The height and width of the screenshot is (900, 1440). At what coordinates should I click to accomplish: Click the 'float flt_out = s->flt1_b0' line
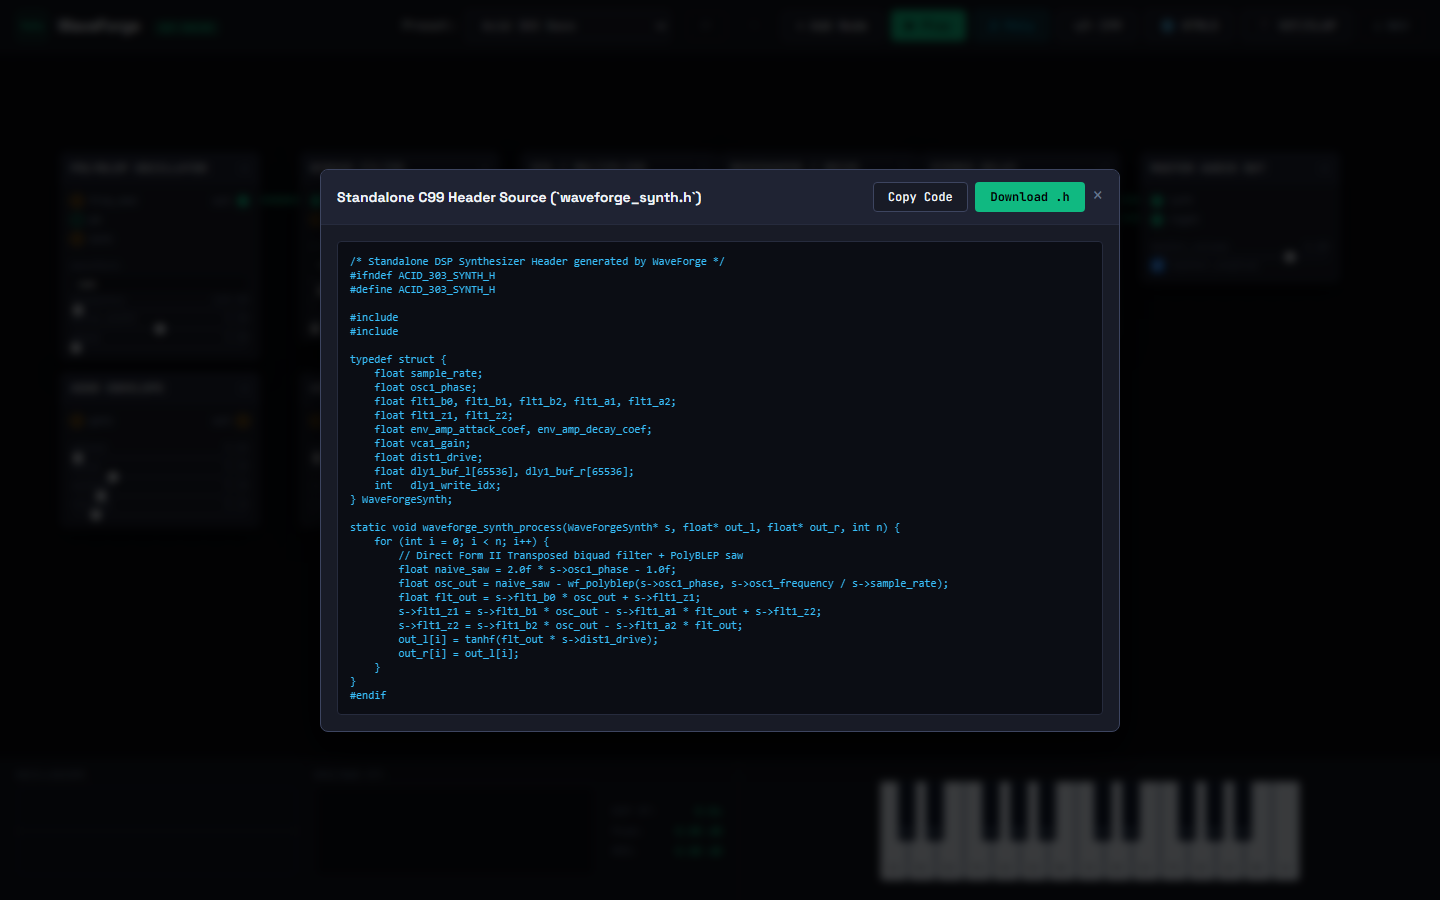(549, 598)
